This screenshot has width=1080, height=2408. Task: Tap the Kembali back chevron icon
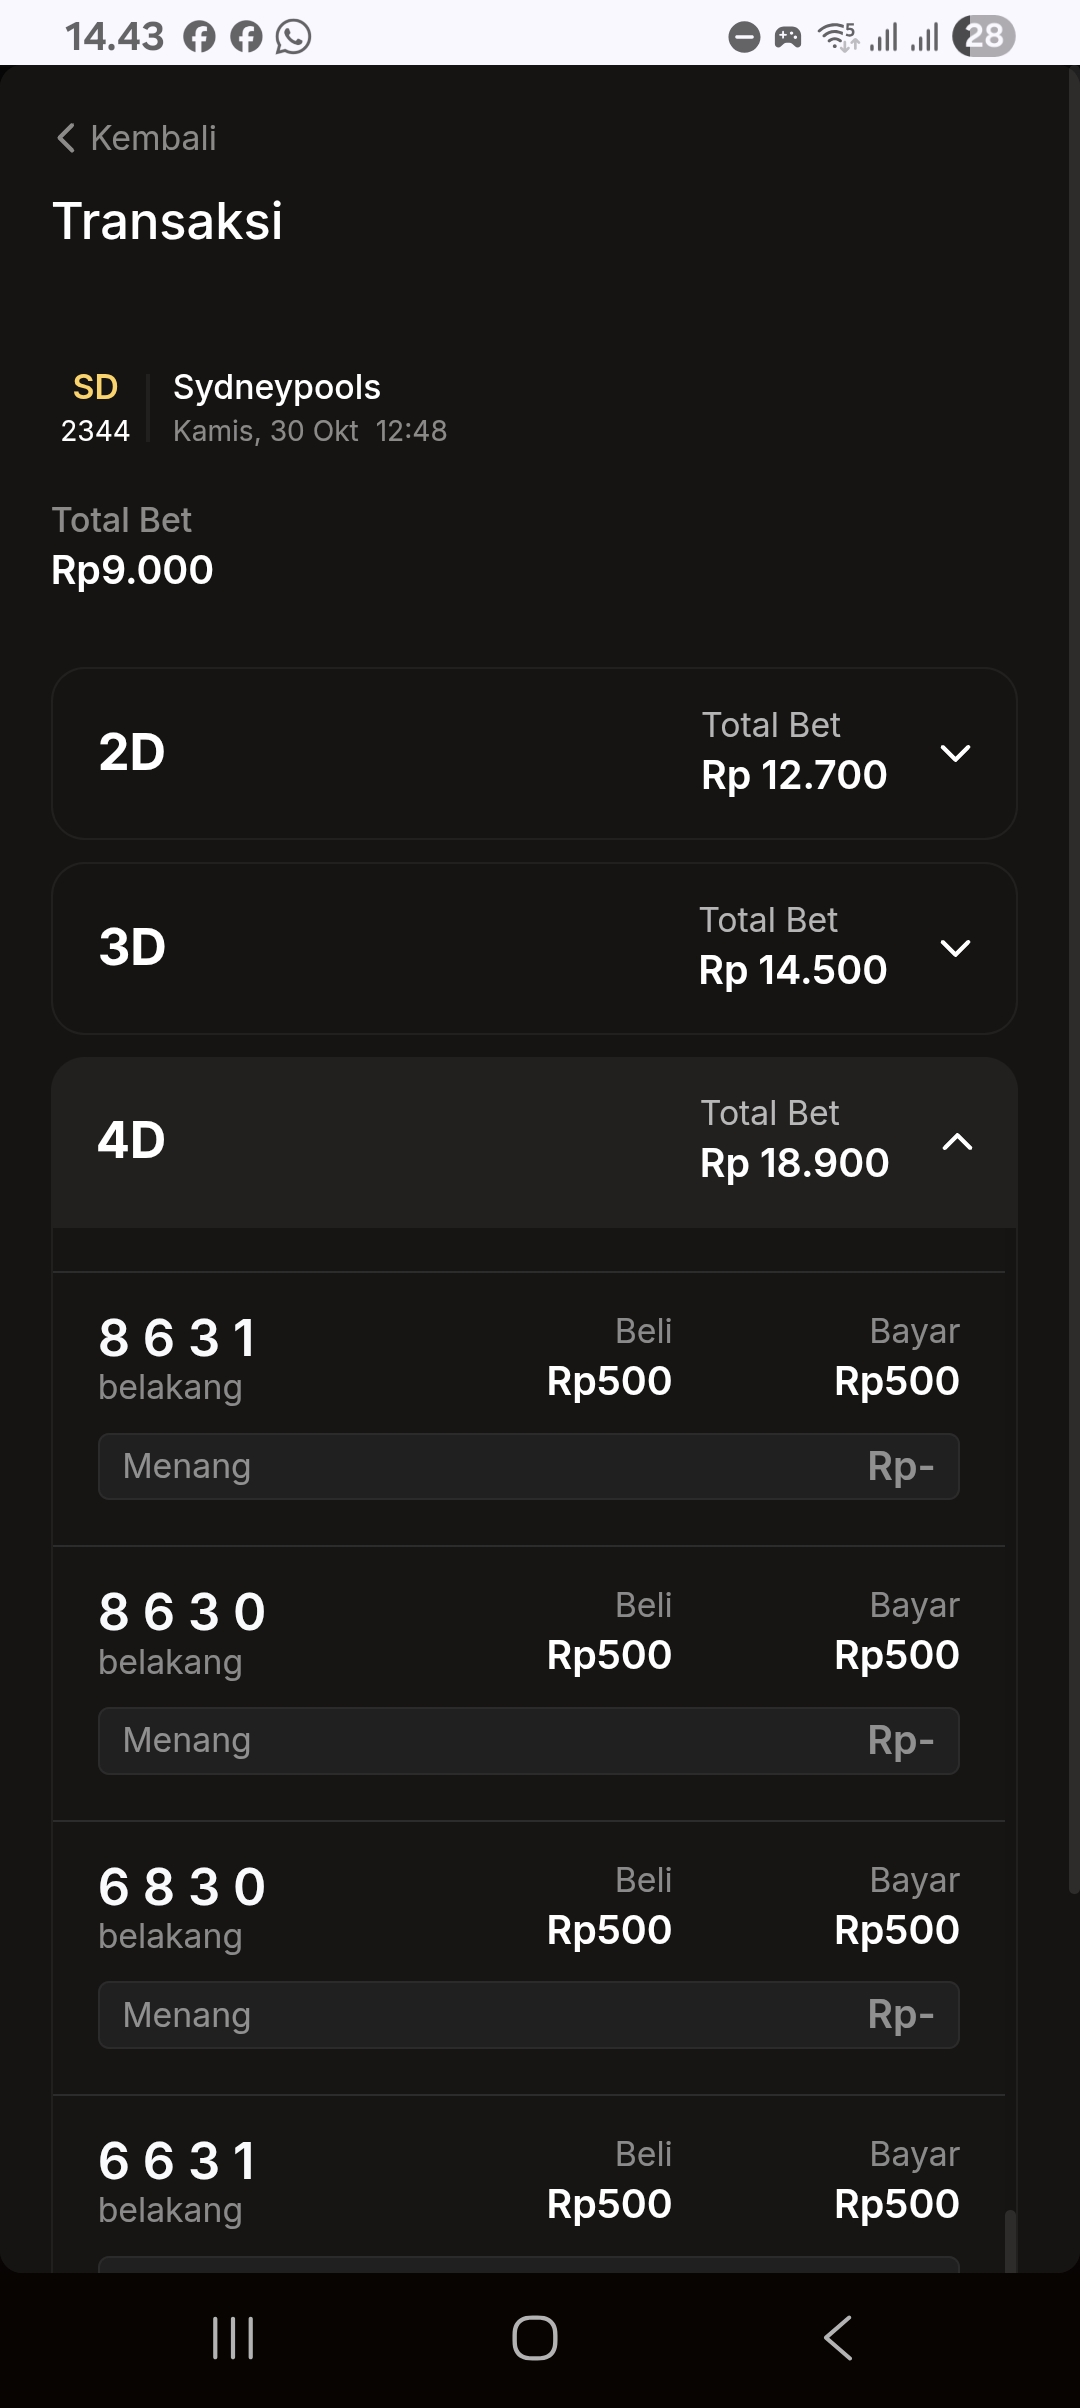pos(66,138)
